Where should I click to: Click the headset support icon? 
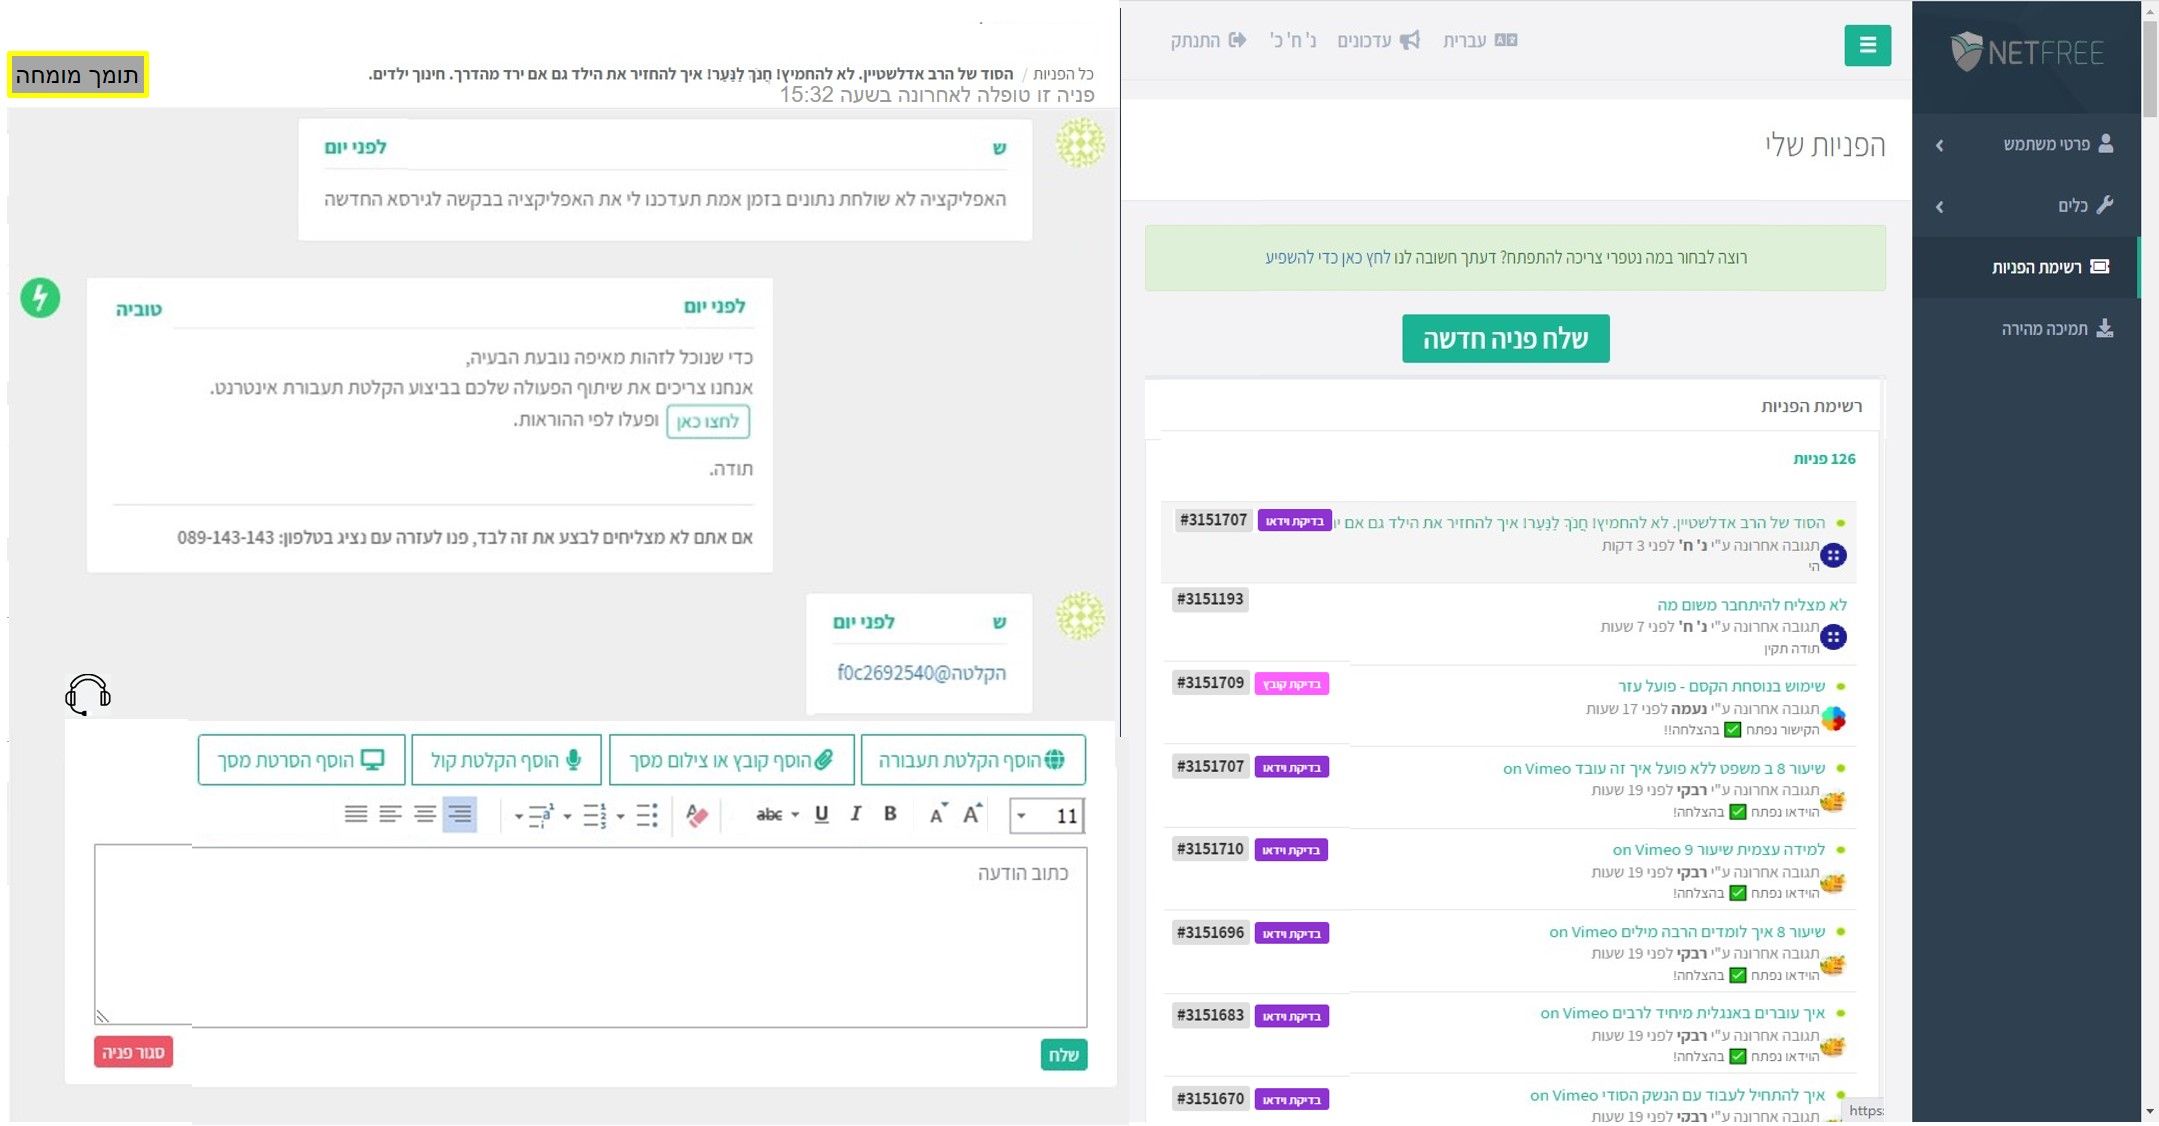tap(88, 694)
